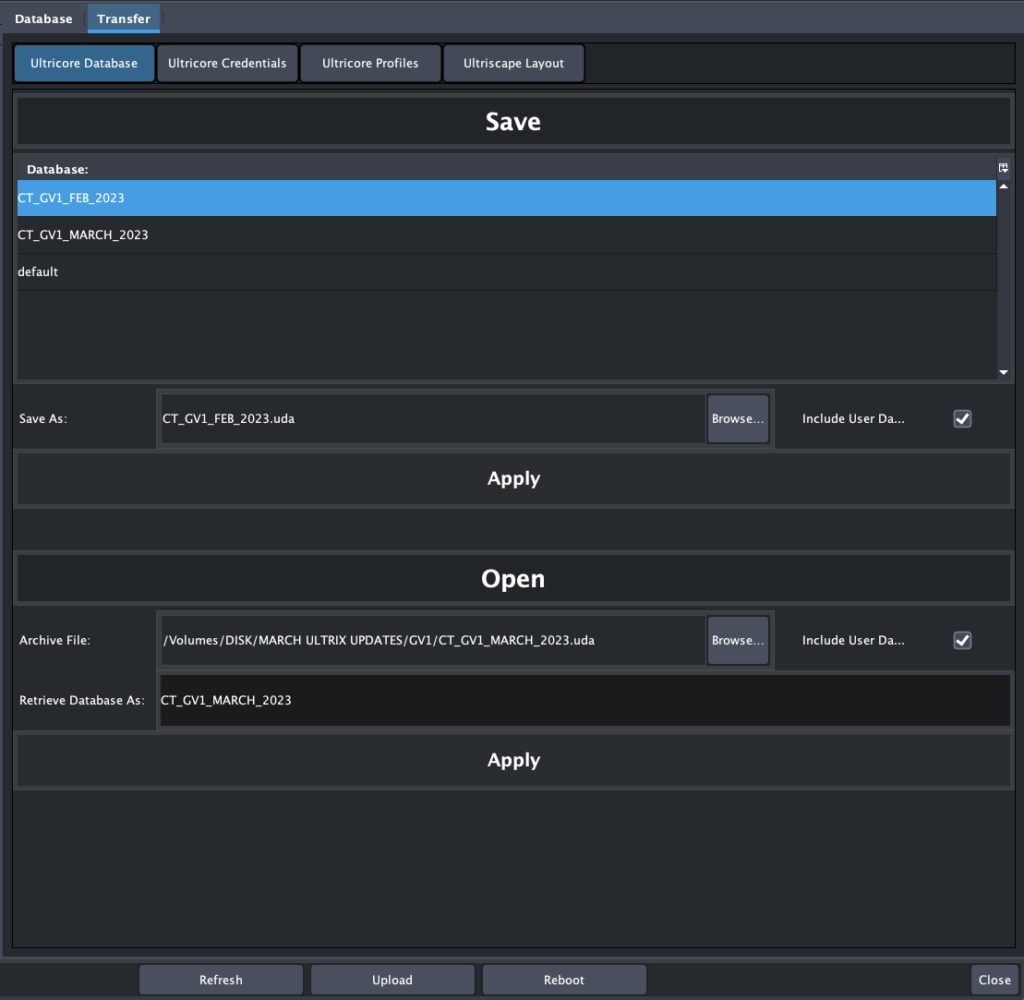The height and width of the screenshot is (1000, 1024).
Task: Click the Refresh button
Action: (x=220, y=979)
